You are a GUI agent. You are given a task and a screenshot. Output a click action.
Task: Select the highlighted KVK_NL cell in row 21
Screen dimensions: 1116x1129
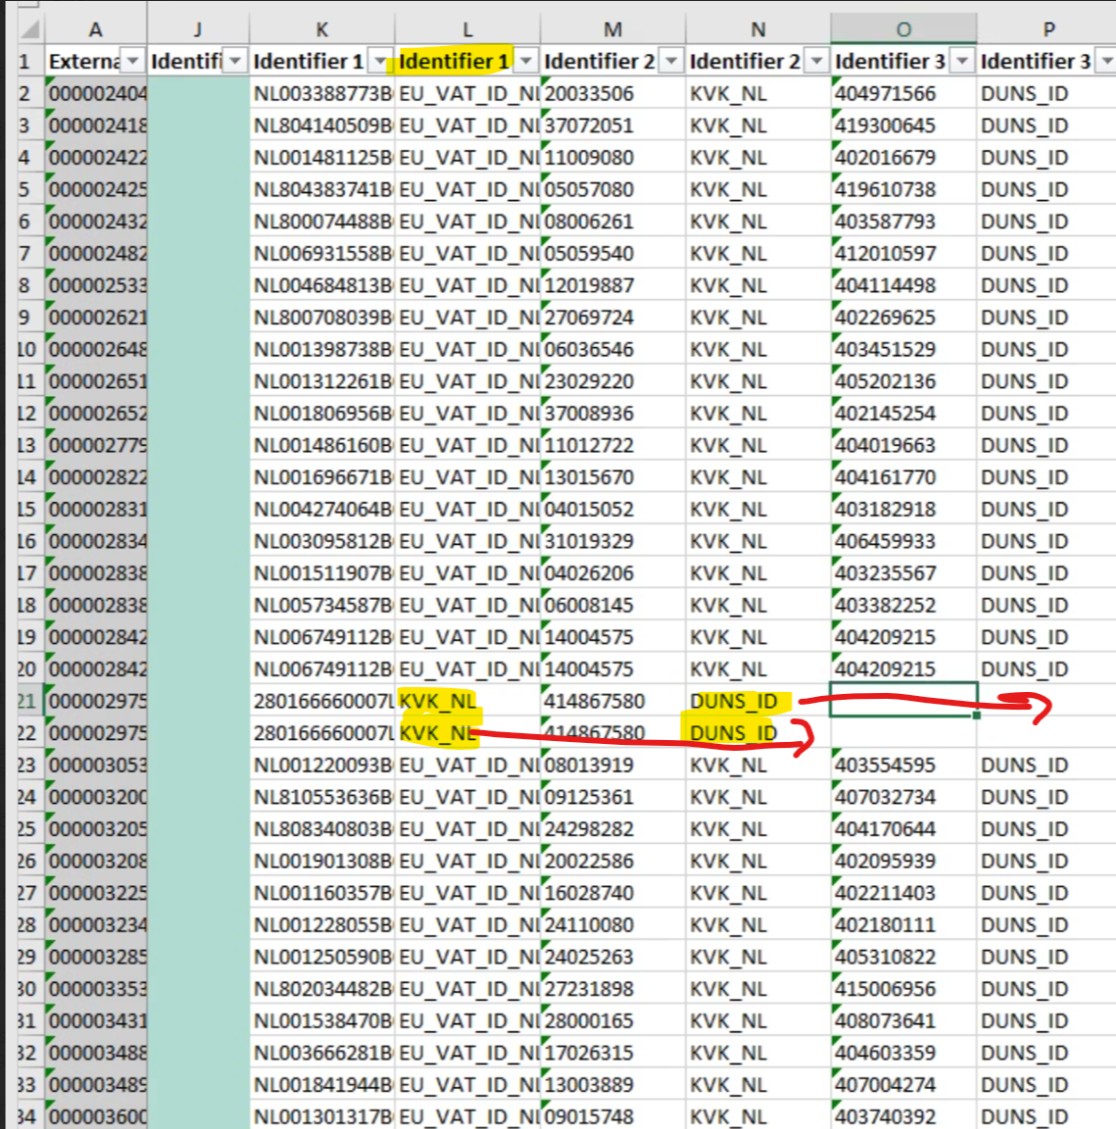tap(466, 701)
